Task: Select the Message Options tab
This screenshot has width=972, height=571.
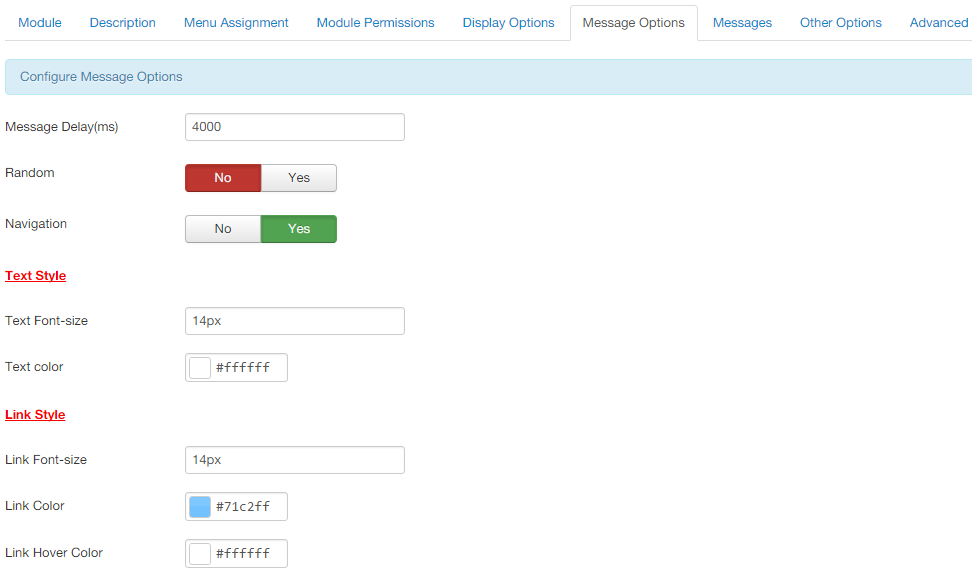Action: click(634, 23)
